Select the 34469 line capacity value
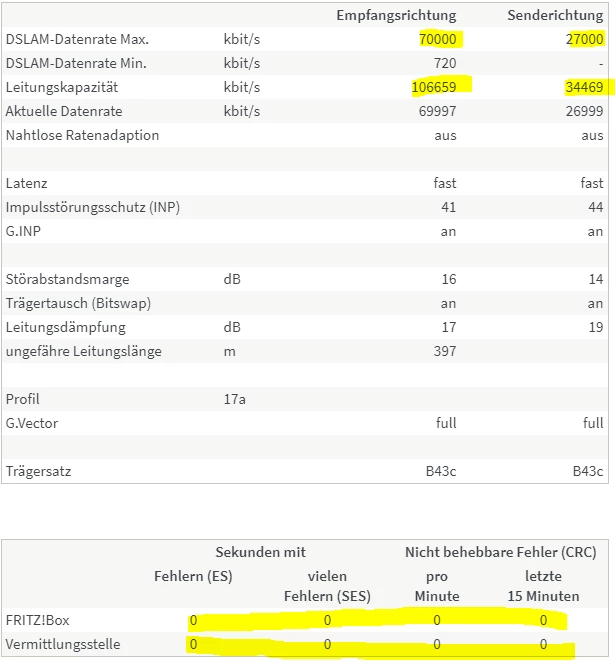The height and width of the screenshot is (662, 615). (x=583, y=87)
